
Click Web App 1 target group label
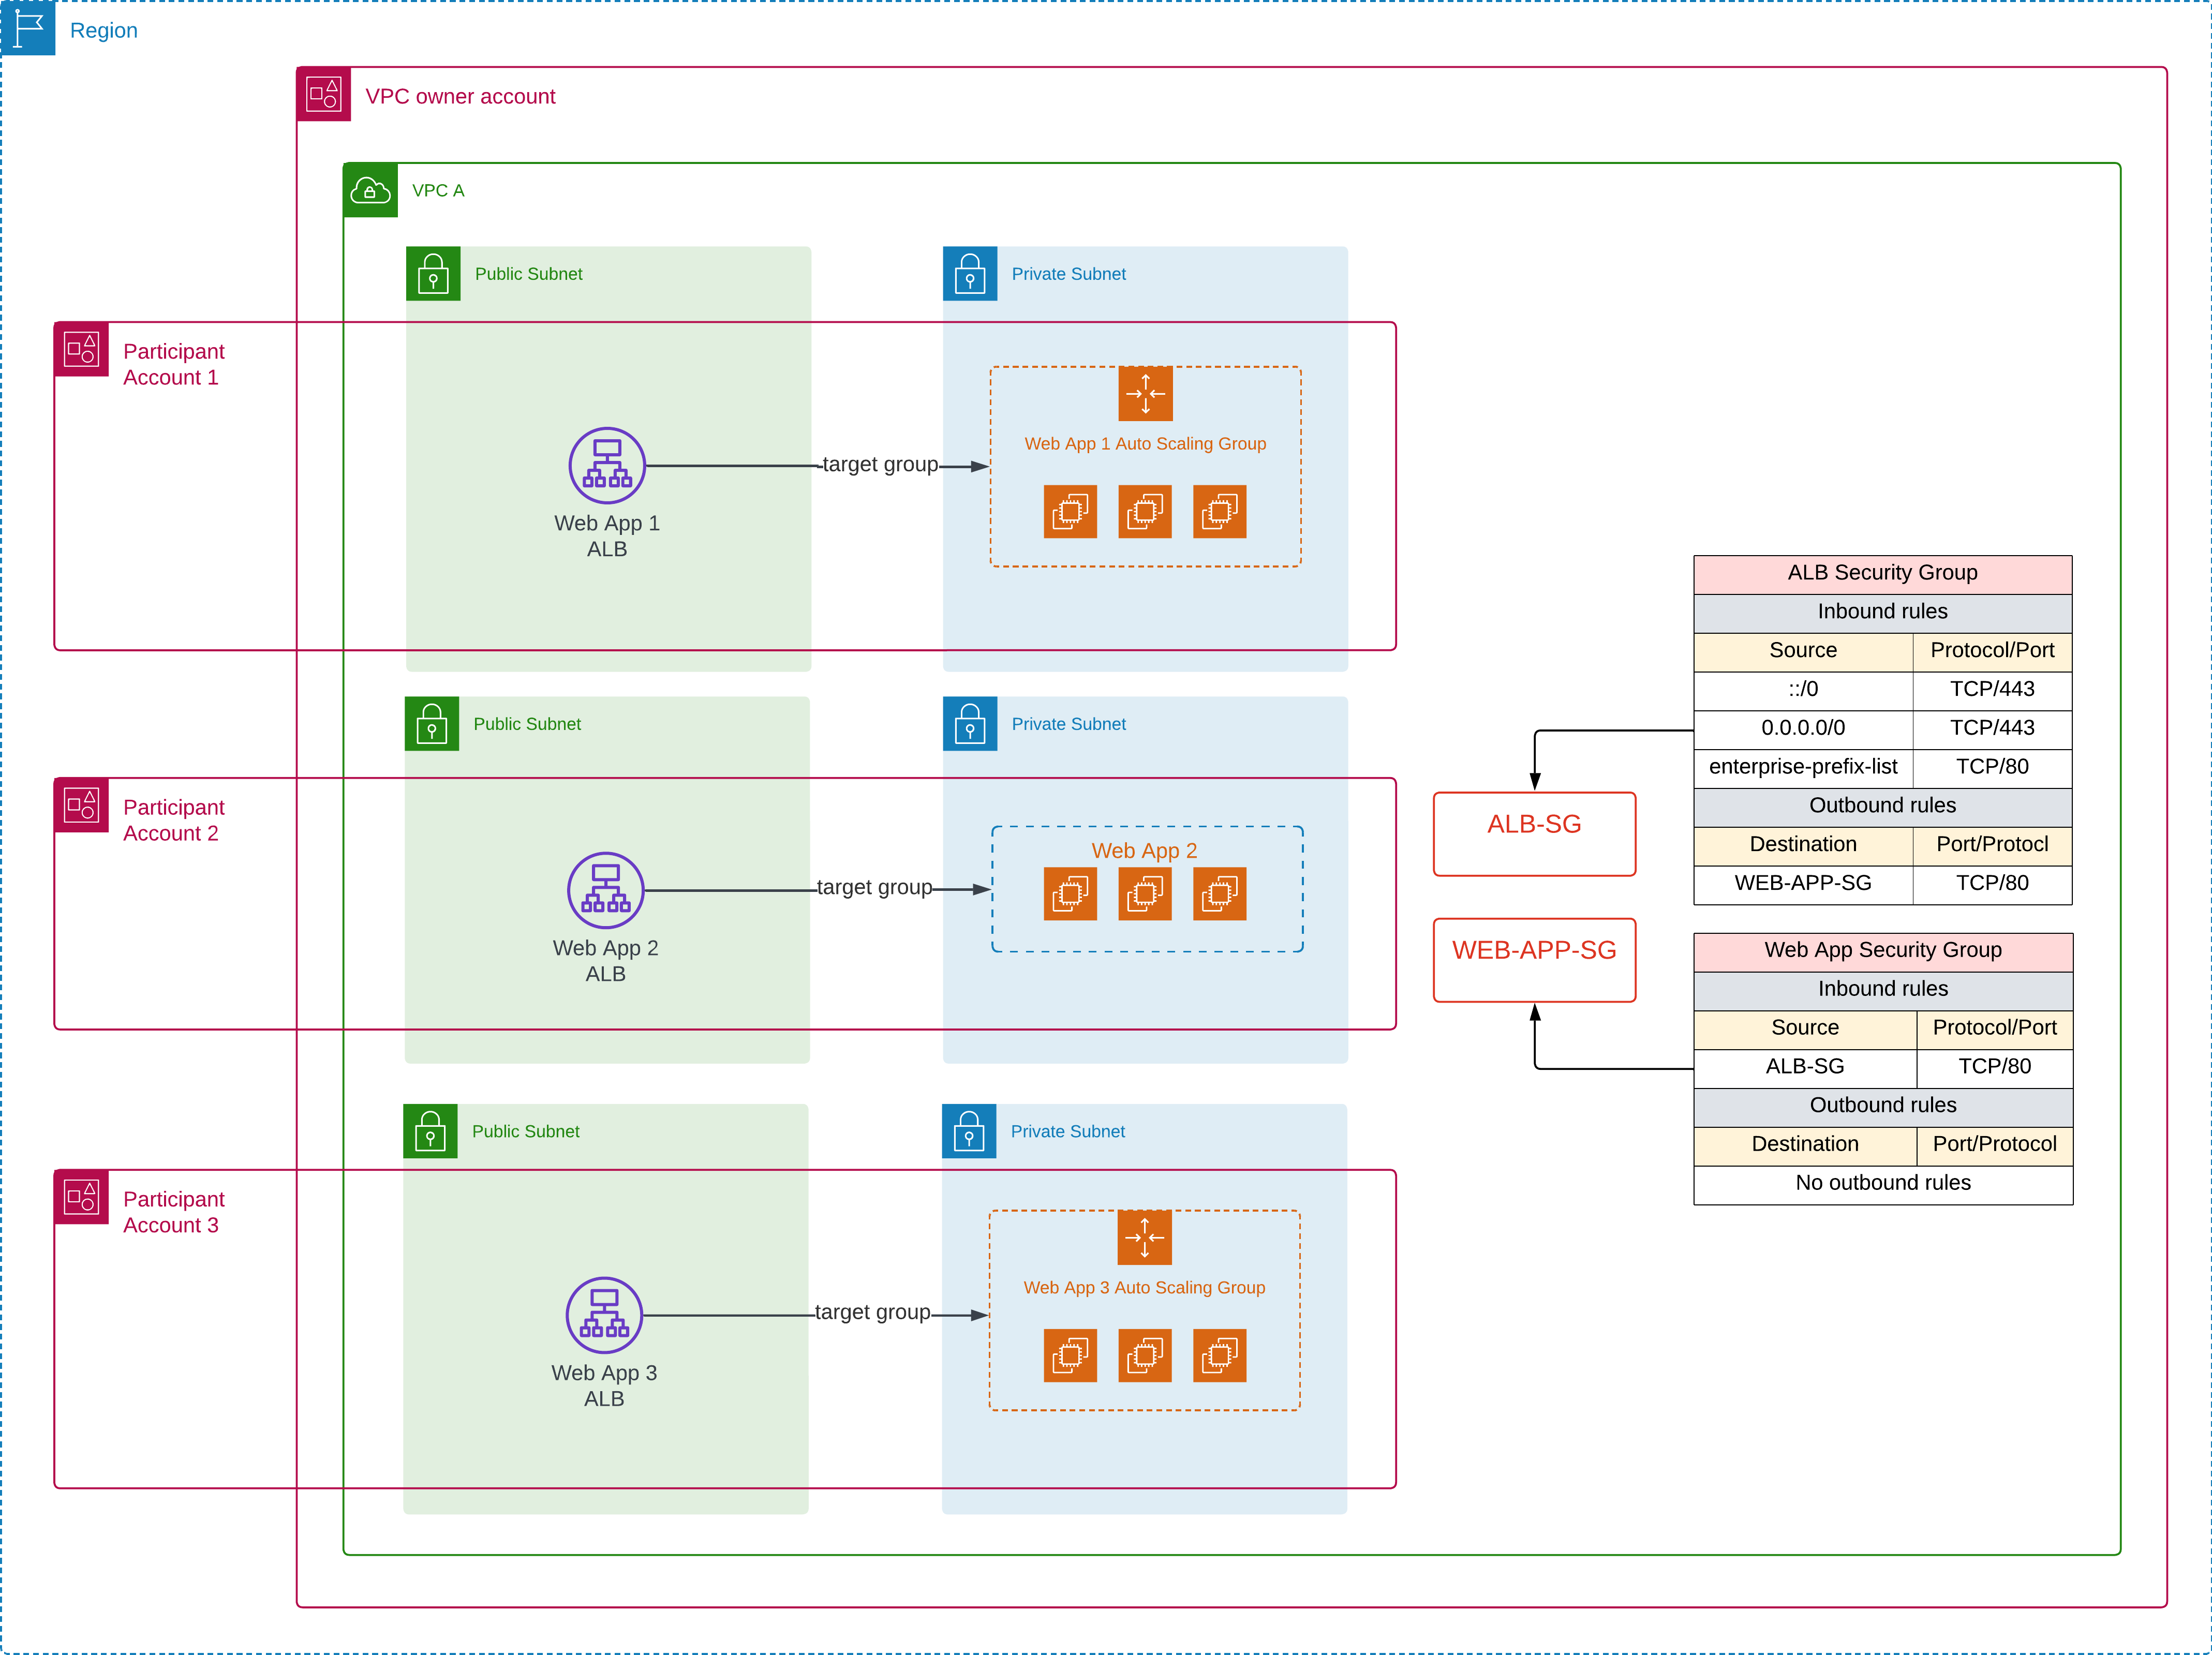879,464
